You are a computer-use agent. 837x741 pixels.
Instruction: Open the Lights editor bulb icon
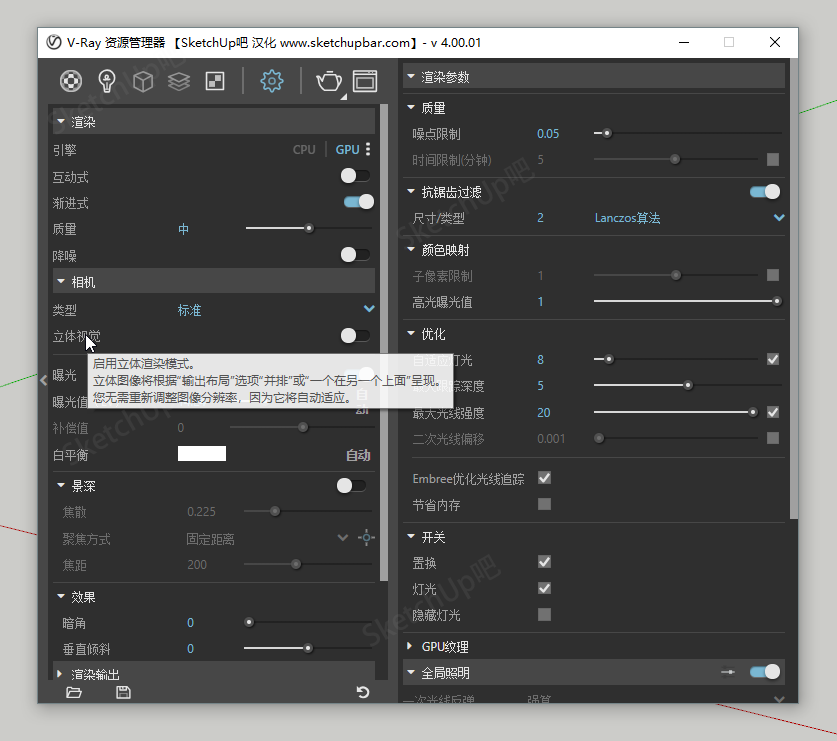[x=107, y=82]
